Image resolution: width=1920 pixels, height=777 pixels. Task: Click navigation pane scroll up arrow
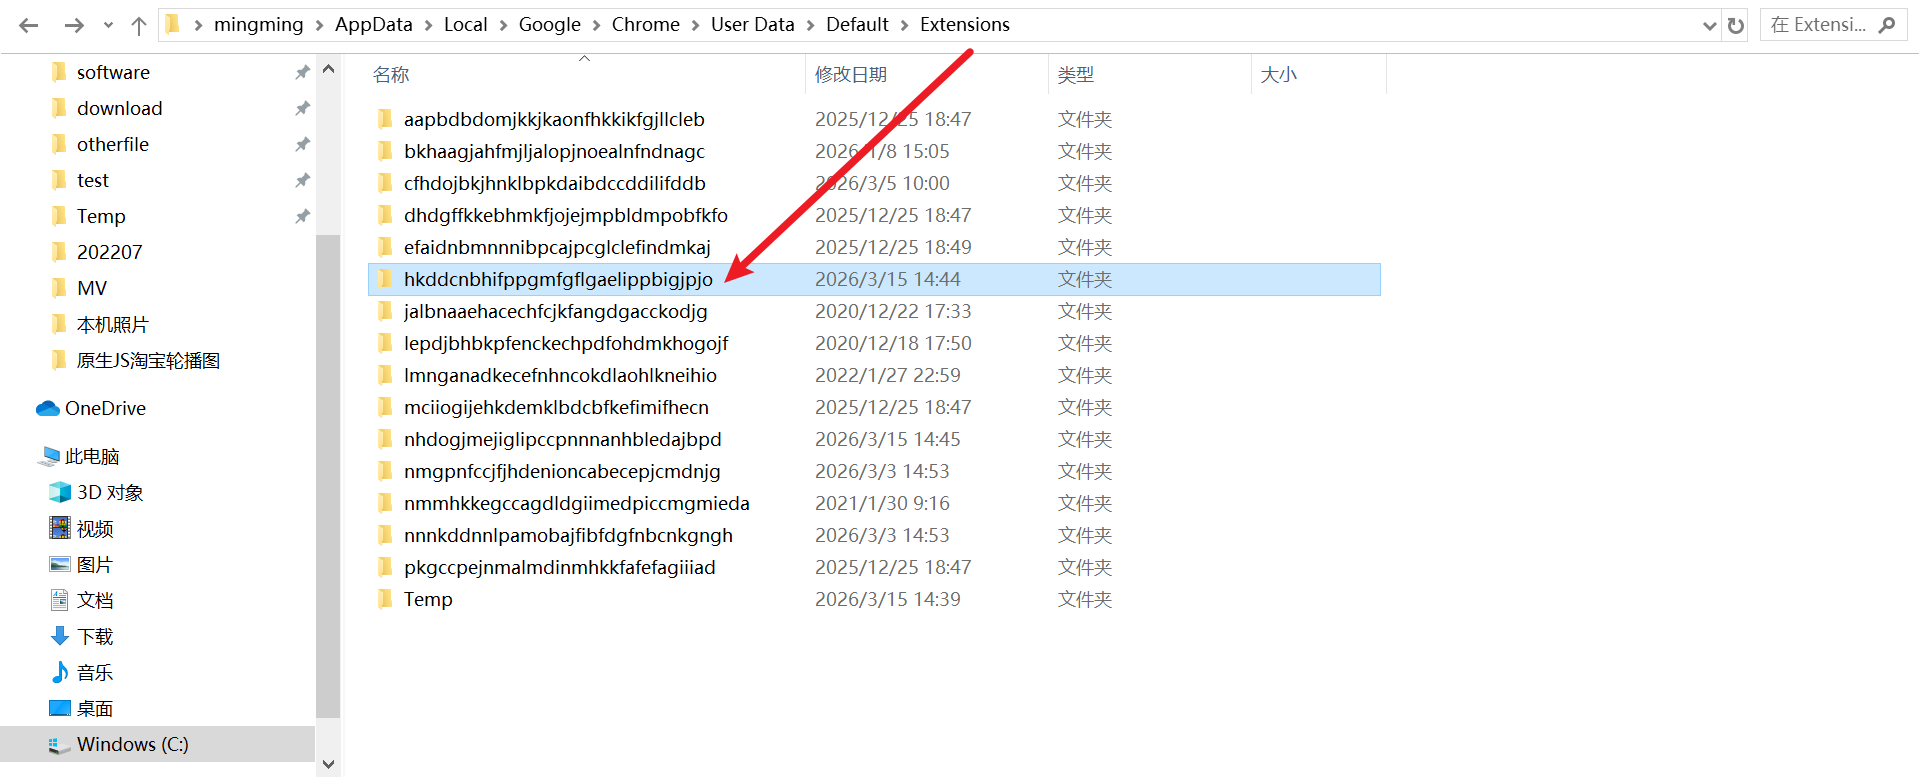328,70
